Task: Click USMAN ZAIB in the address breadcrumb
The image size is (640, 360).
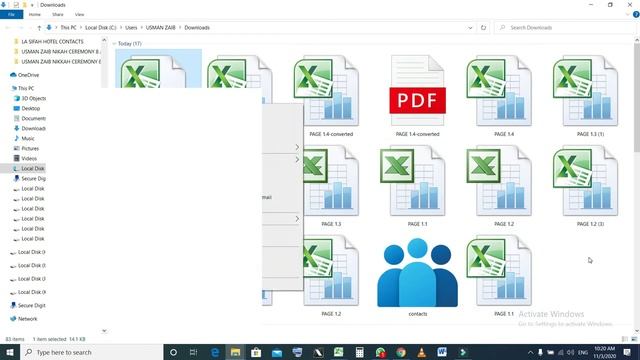Action: point(160,28)
